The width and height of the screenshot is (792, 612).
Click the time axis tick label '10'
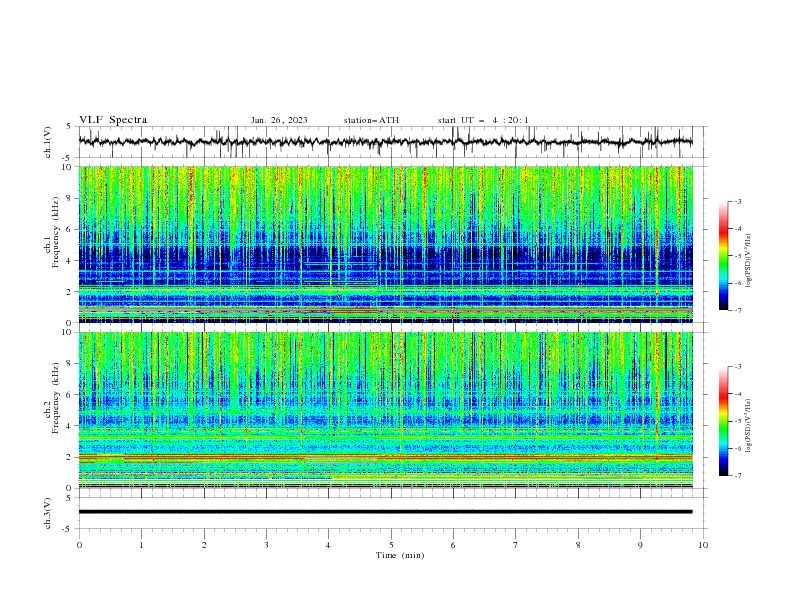tap(703, 545)
